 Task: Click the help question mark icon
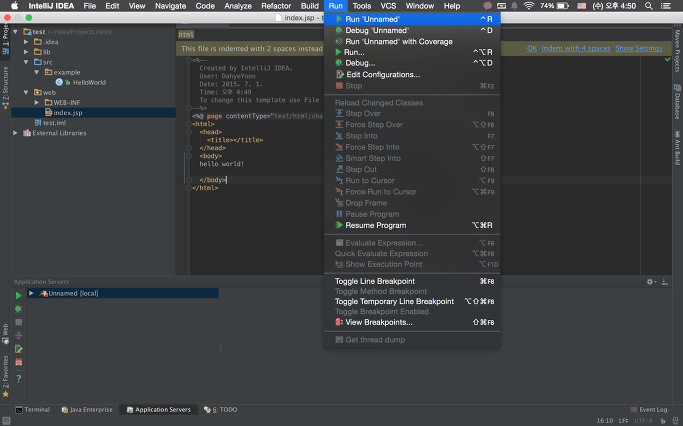(18, 379)
